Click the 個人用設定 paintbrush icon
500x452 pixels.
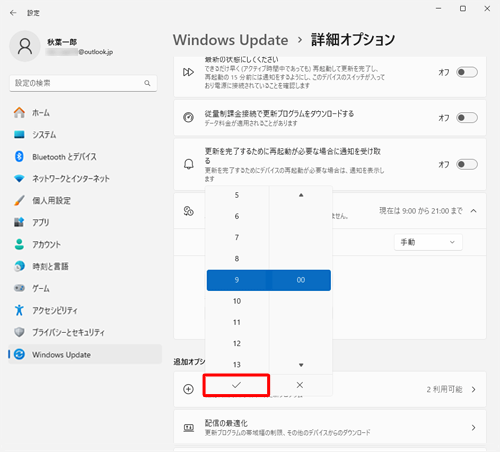coord(19,200)
